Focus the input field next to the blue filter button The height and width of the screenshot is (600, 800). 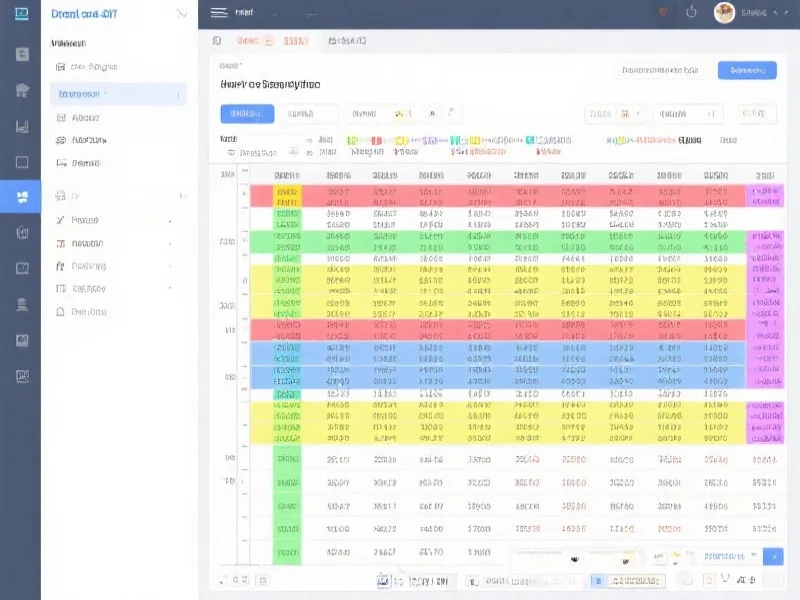310,114
